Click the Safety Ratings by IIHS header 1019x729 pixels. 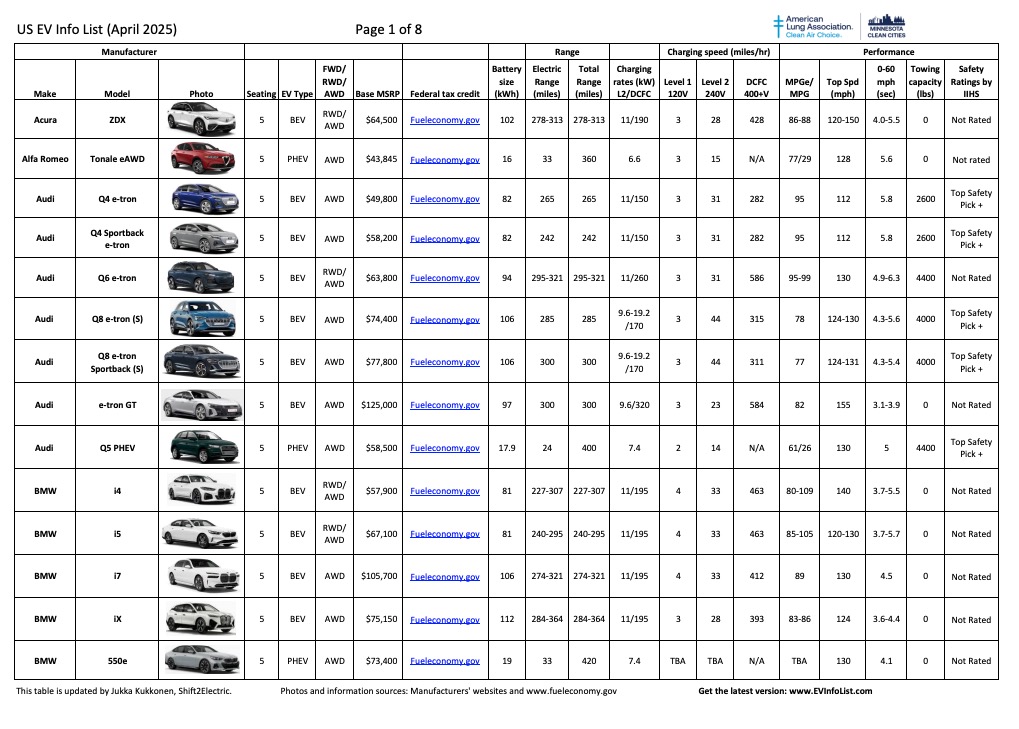pyautogui.click(x=971, y=81)
